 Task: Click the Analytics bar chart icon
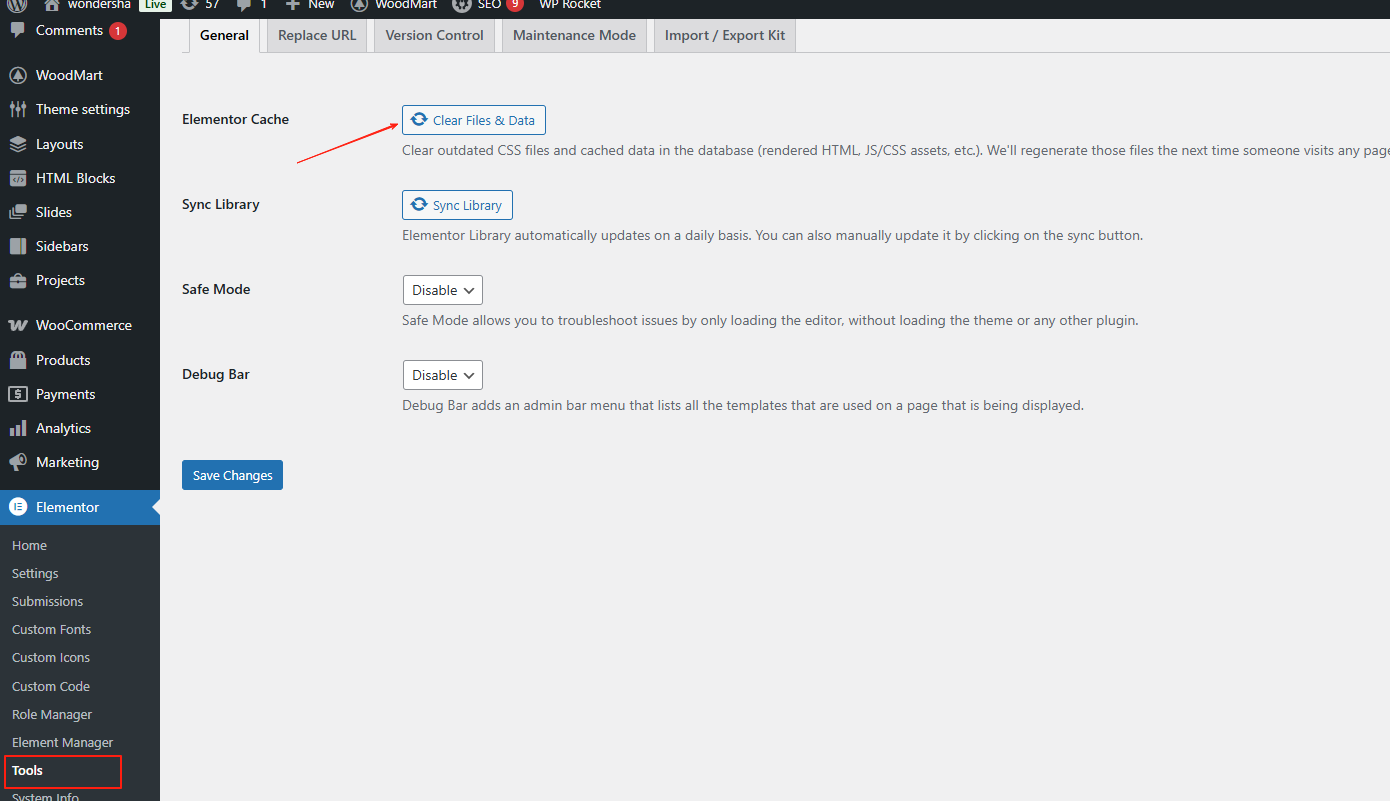[x=18, y=428]
